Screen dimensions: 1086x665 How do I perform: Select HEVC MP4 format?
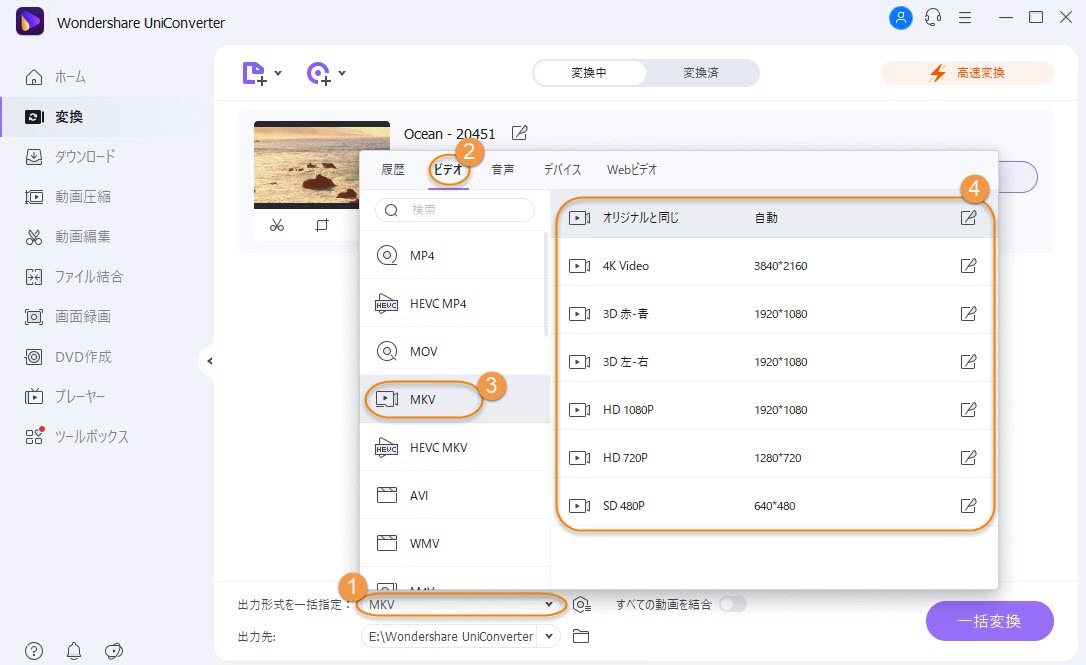pos(454,303)
